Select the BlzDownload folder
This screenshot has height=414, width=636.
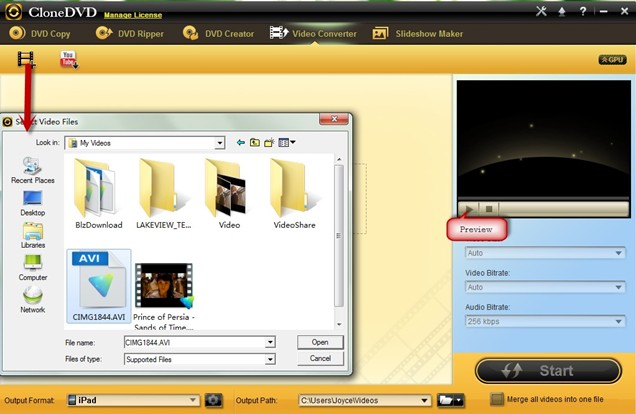point(99,194)
